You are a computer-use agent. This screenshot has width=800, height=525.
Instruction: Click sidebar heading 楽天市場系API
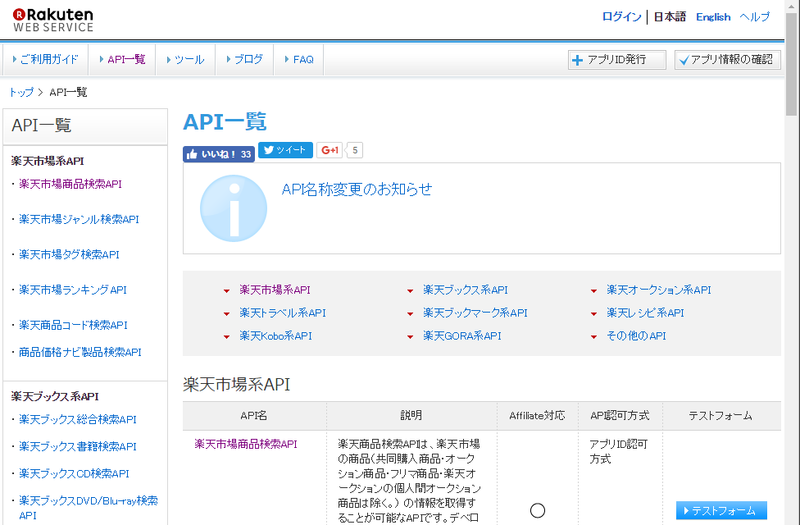coord(47,161)
